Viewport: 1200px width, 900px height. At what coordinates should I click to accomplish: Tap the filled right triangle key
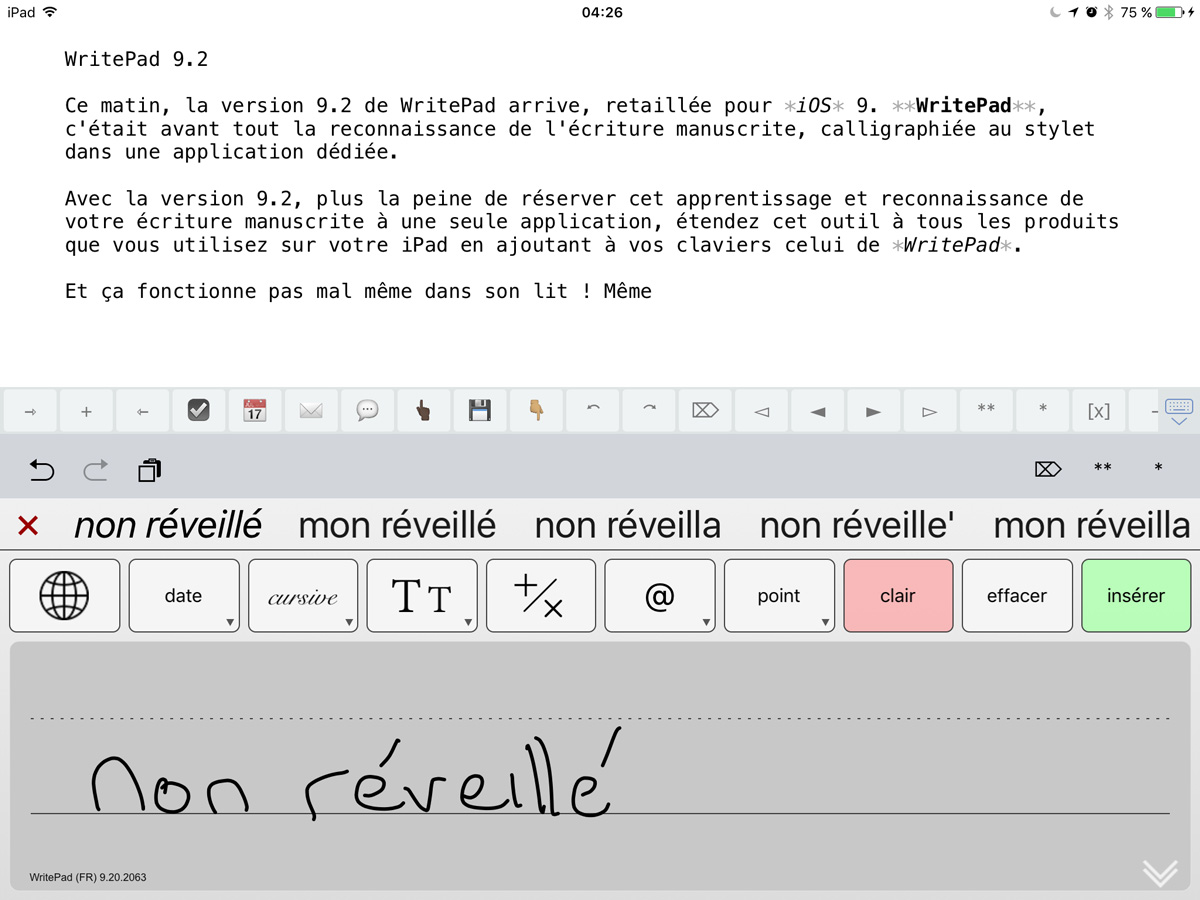(873, 411)
